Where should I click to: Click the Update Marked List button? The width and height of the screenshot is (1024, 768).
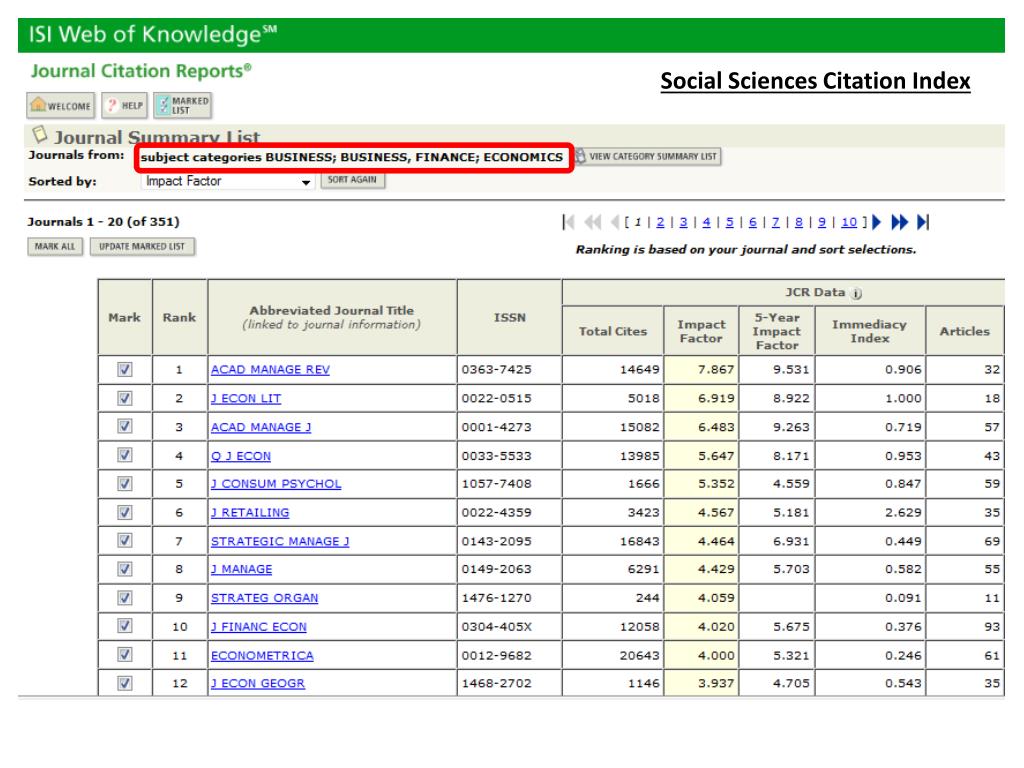[x=142, y=247]
